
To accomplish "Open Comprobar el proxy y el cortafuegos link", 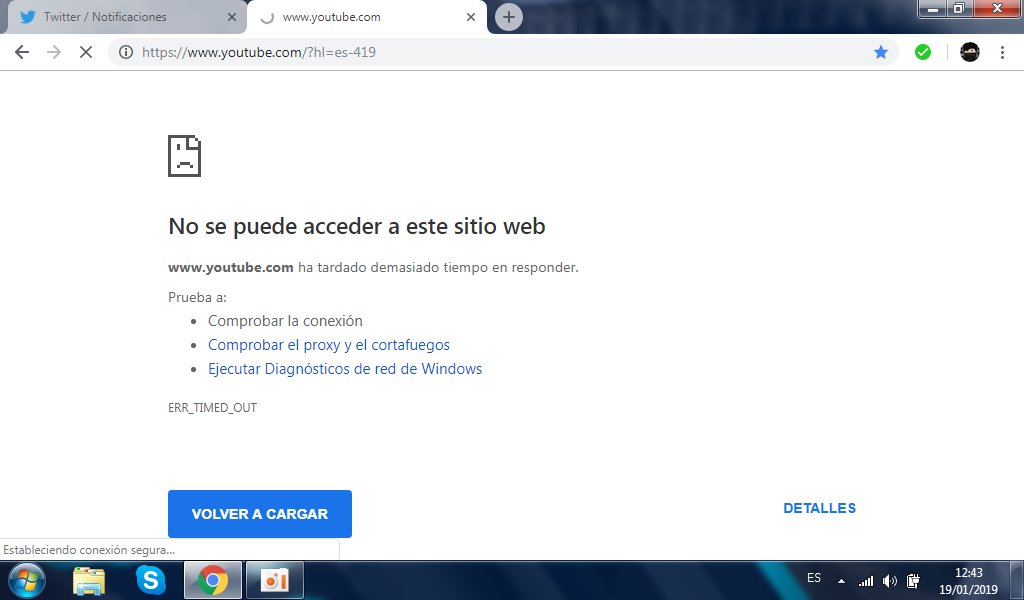I will coord(328,345).
